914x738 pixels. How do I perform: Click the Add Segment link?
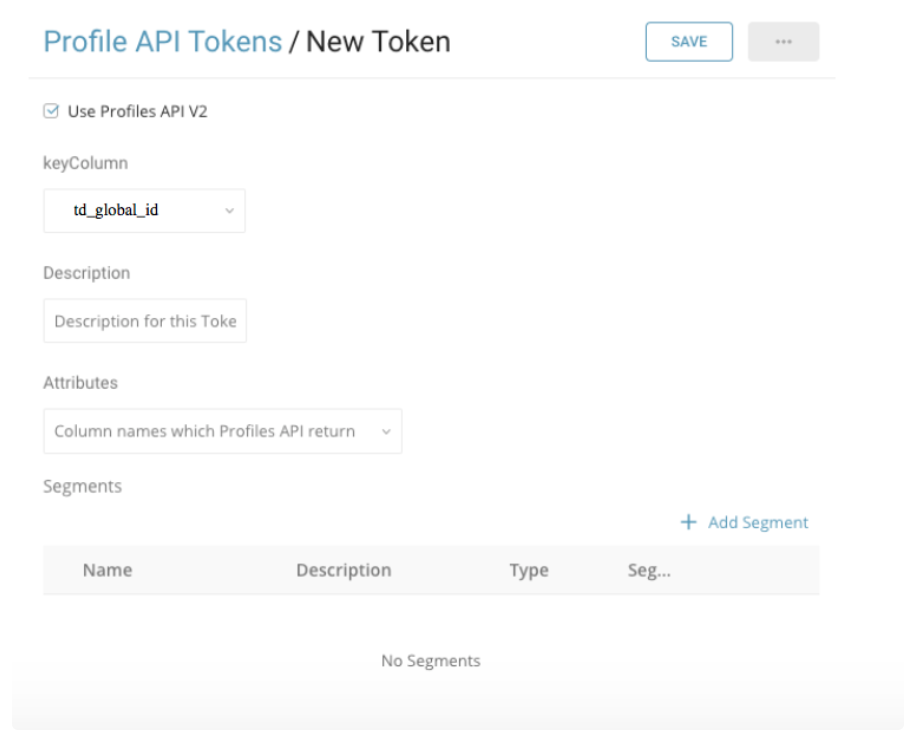point(757,522)
